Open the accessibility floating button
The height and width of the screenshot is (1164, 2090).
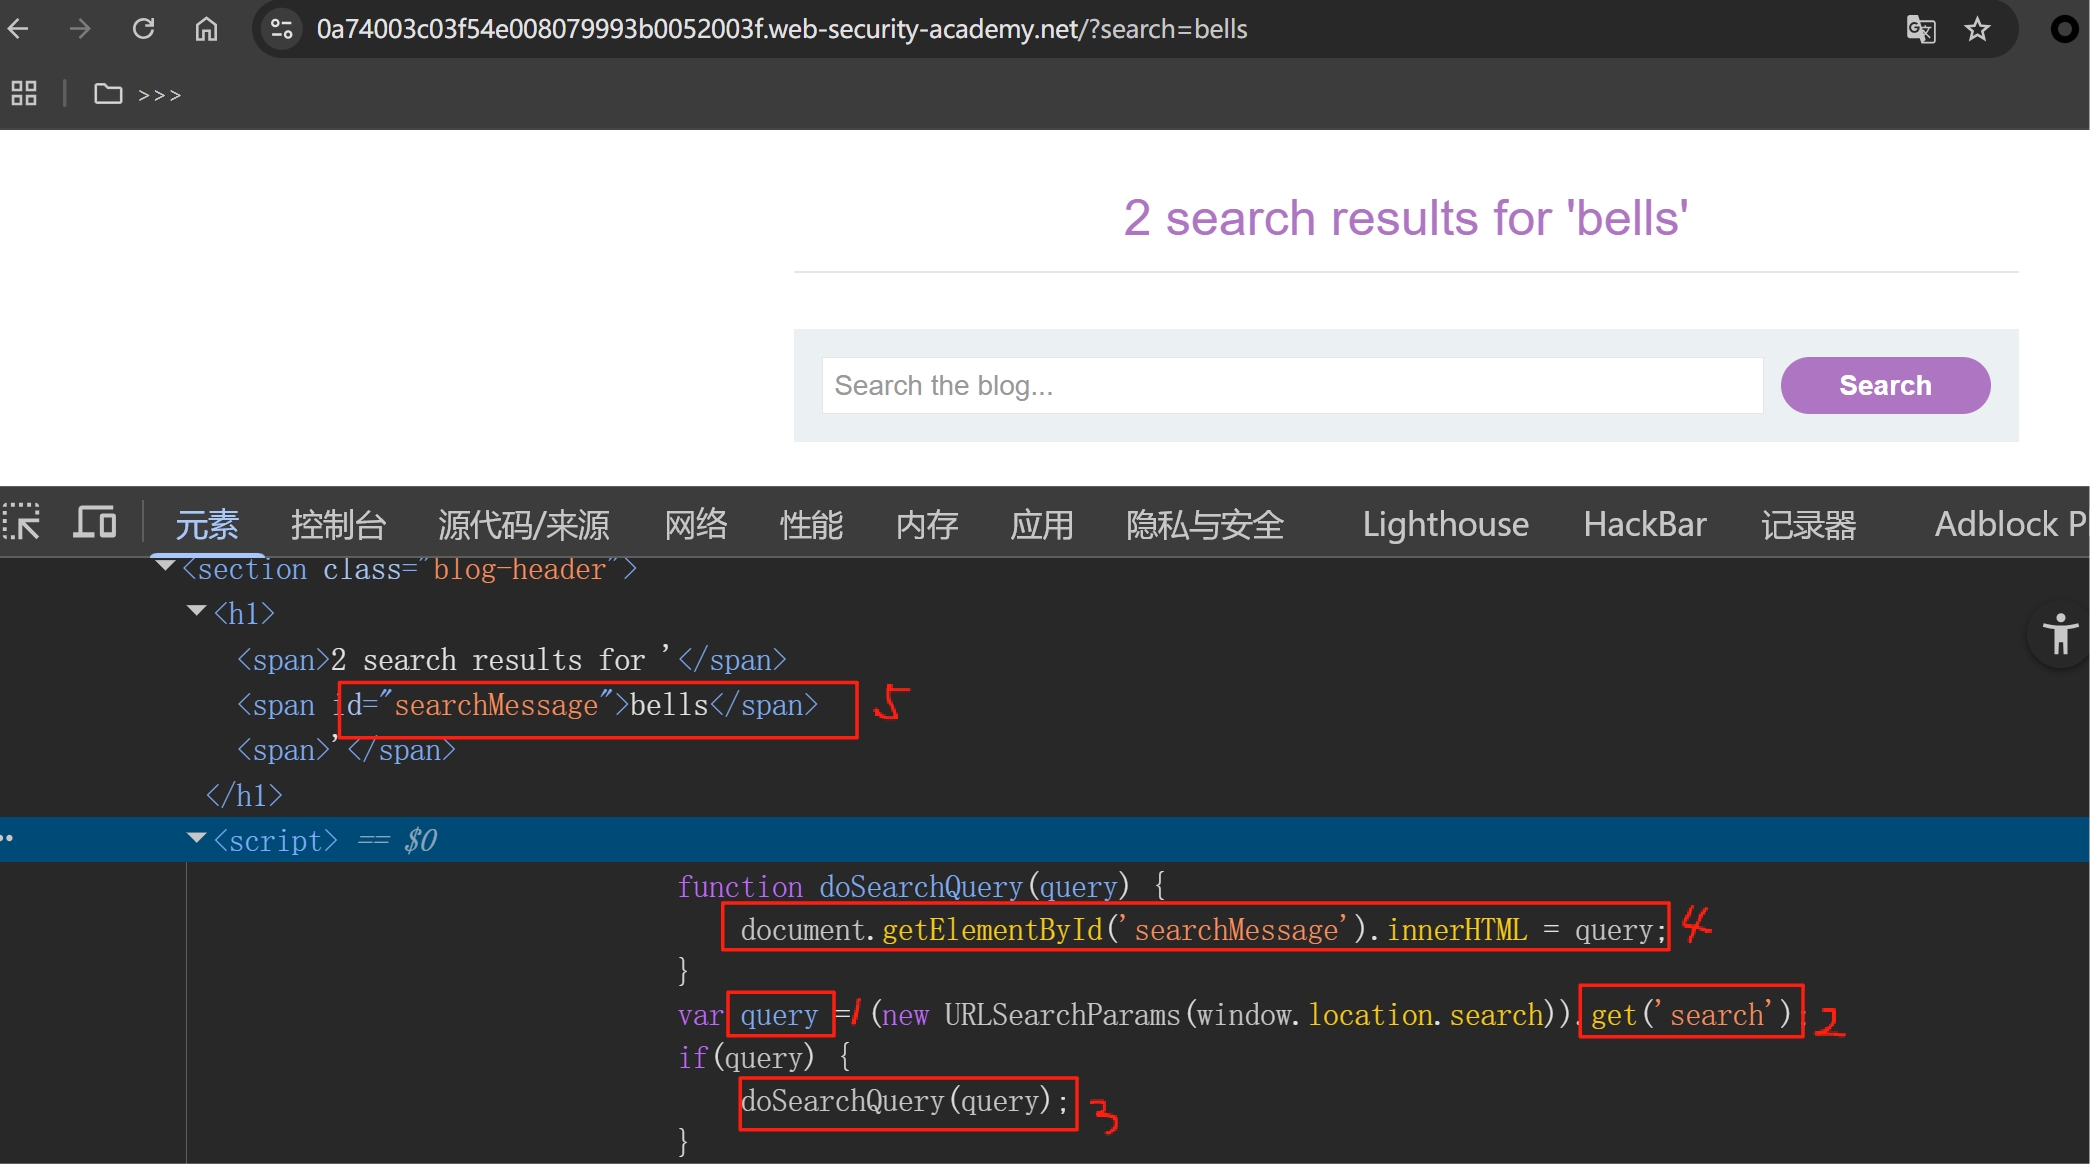pyautogui.click(x=2059, y=635)
